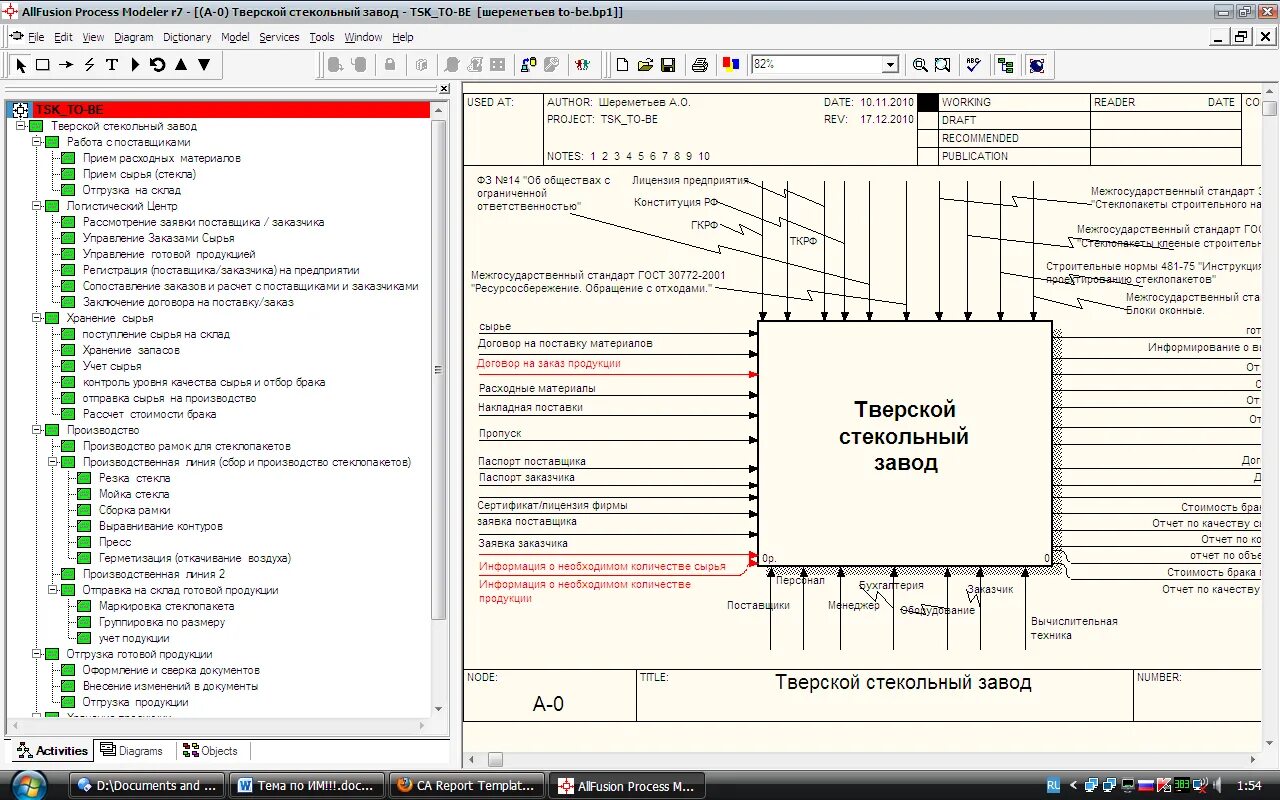Click the zoom-to-selection icon

(x=943, y=65)
